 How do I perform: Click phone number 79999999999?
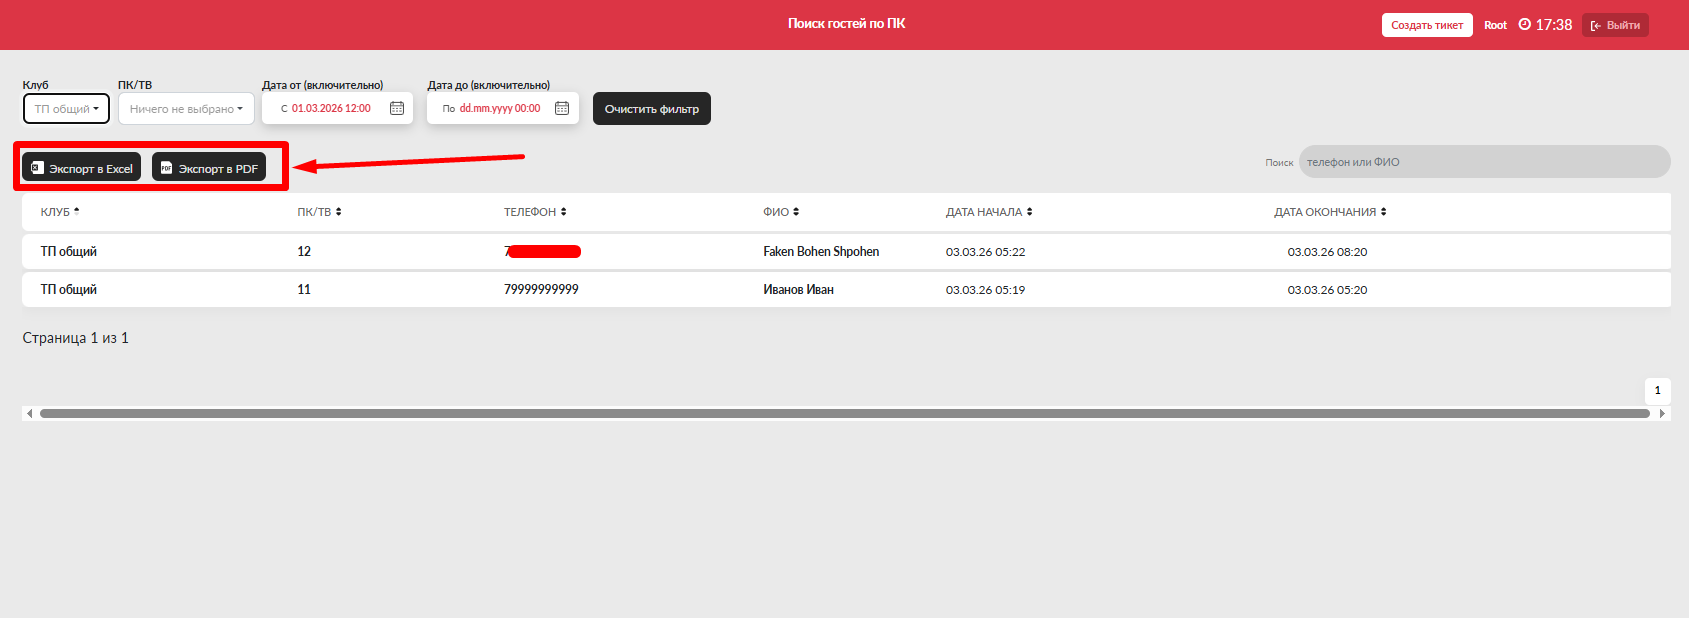pos(541,289)
